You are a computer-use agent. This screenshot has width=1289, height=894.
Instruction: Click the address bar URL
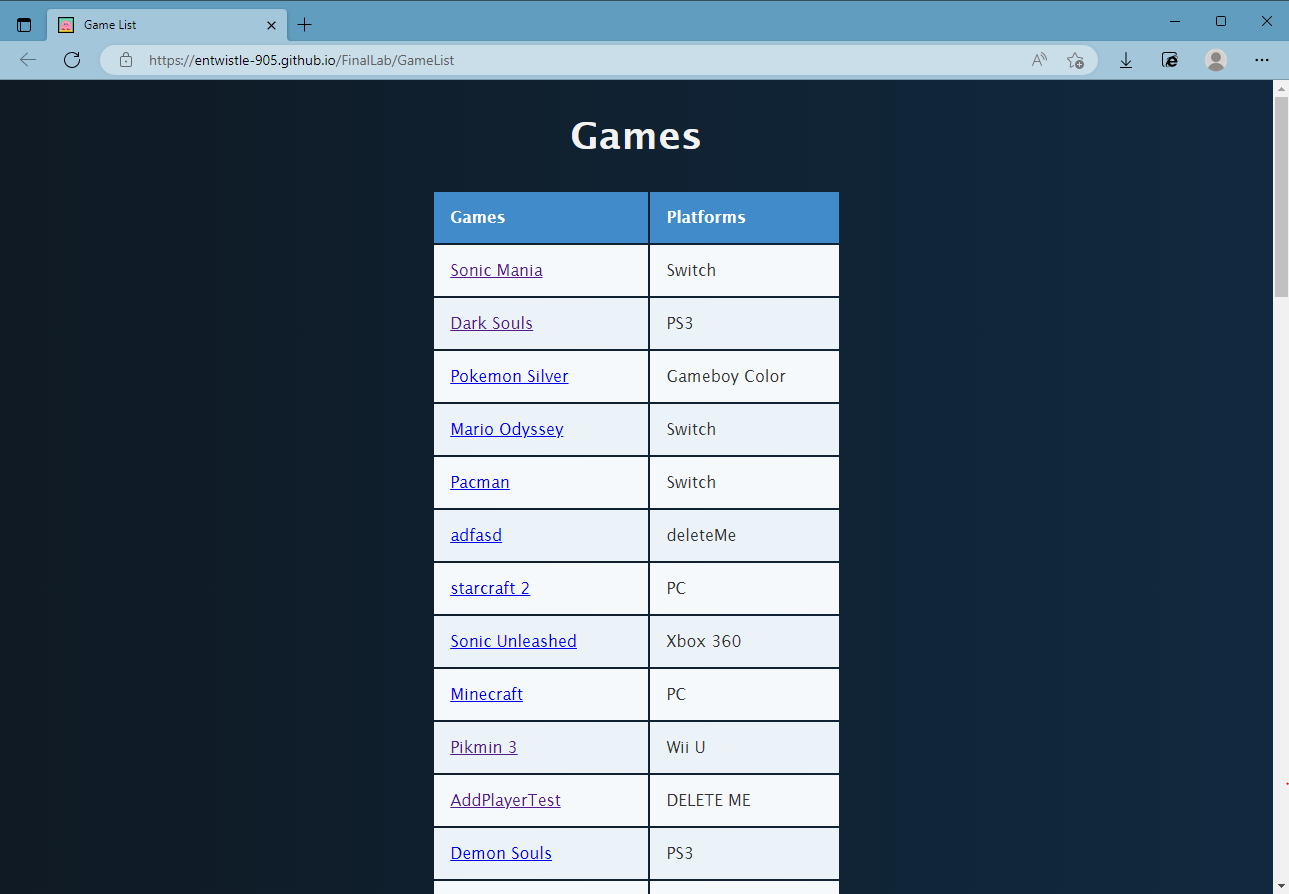click(x=301, y=60)
